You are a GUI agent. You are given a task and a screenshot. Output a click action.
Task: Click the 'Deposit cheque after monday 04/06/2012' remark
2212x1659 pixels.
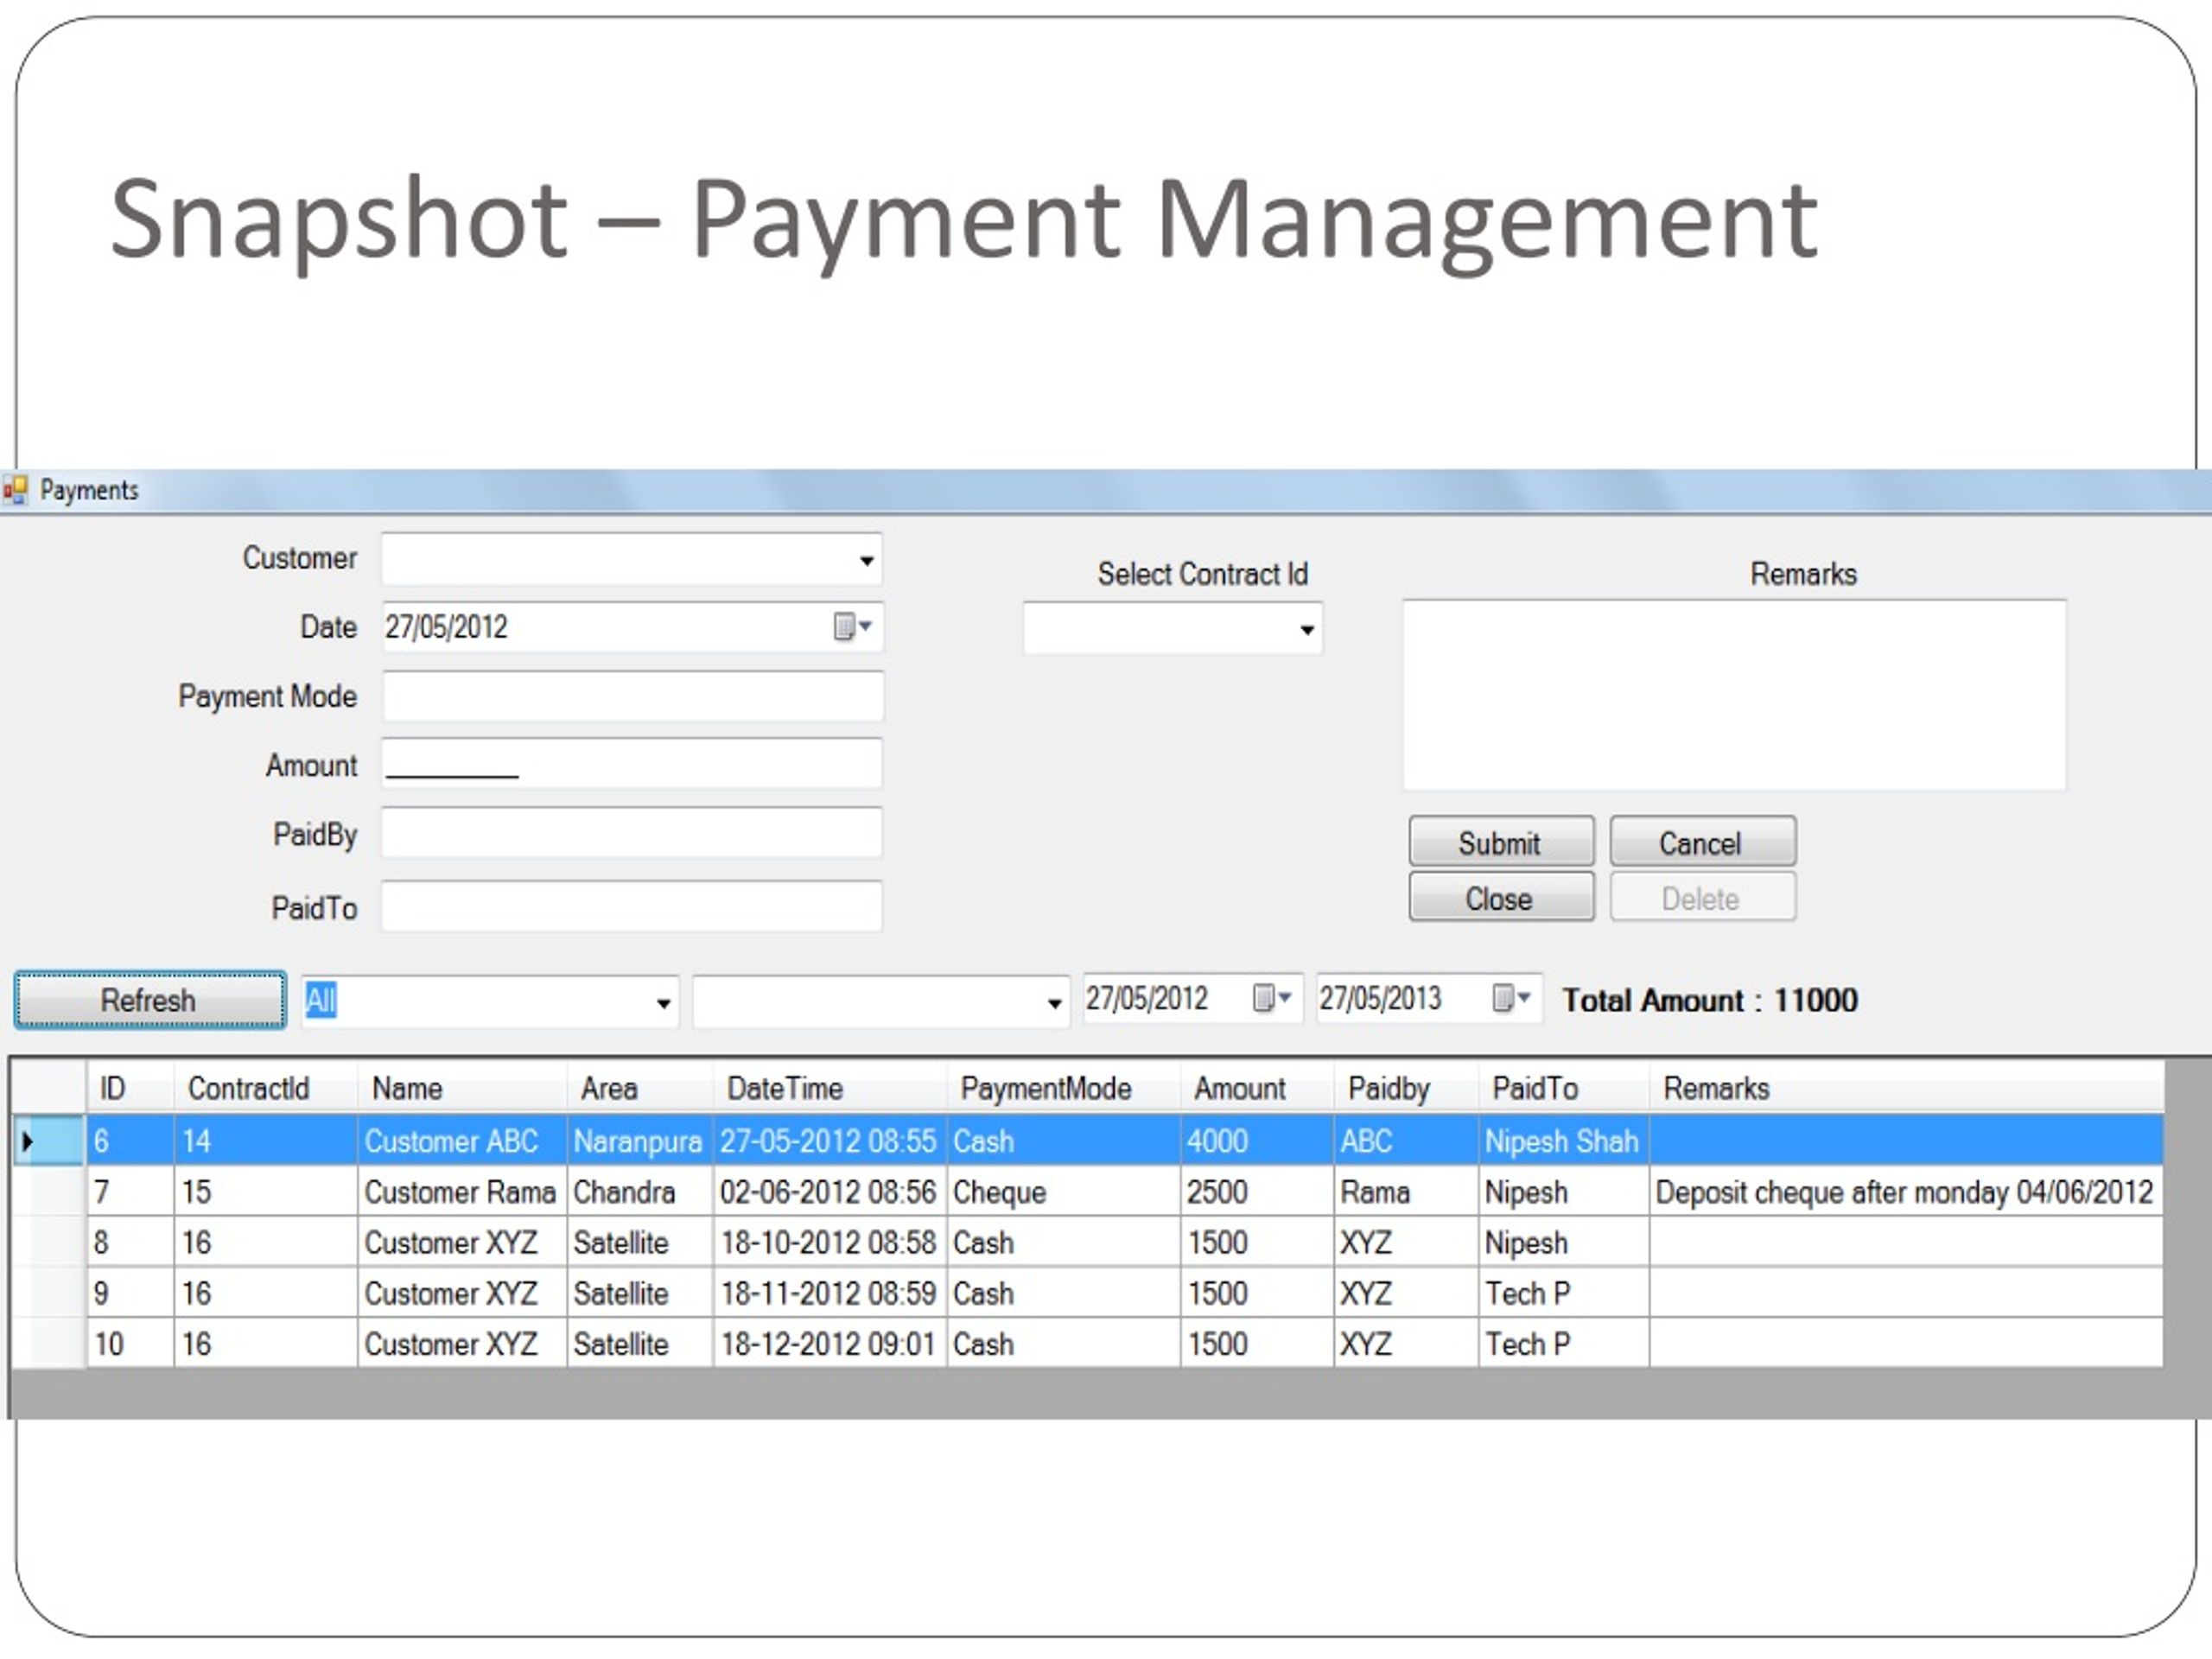(x=1907, y=1192)
